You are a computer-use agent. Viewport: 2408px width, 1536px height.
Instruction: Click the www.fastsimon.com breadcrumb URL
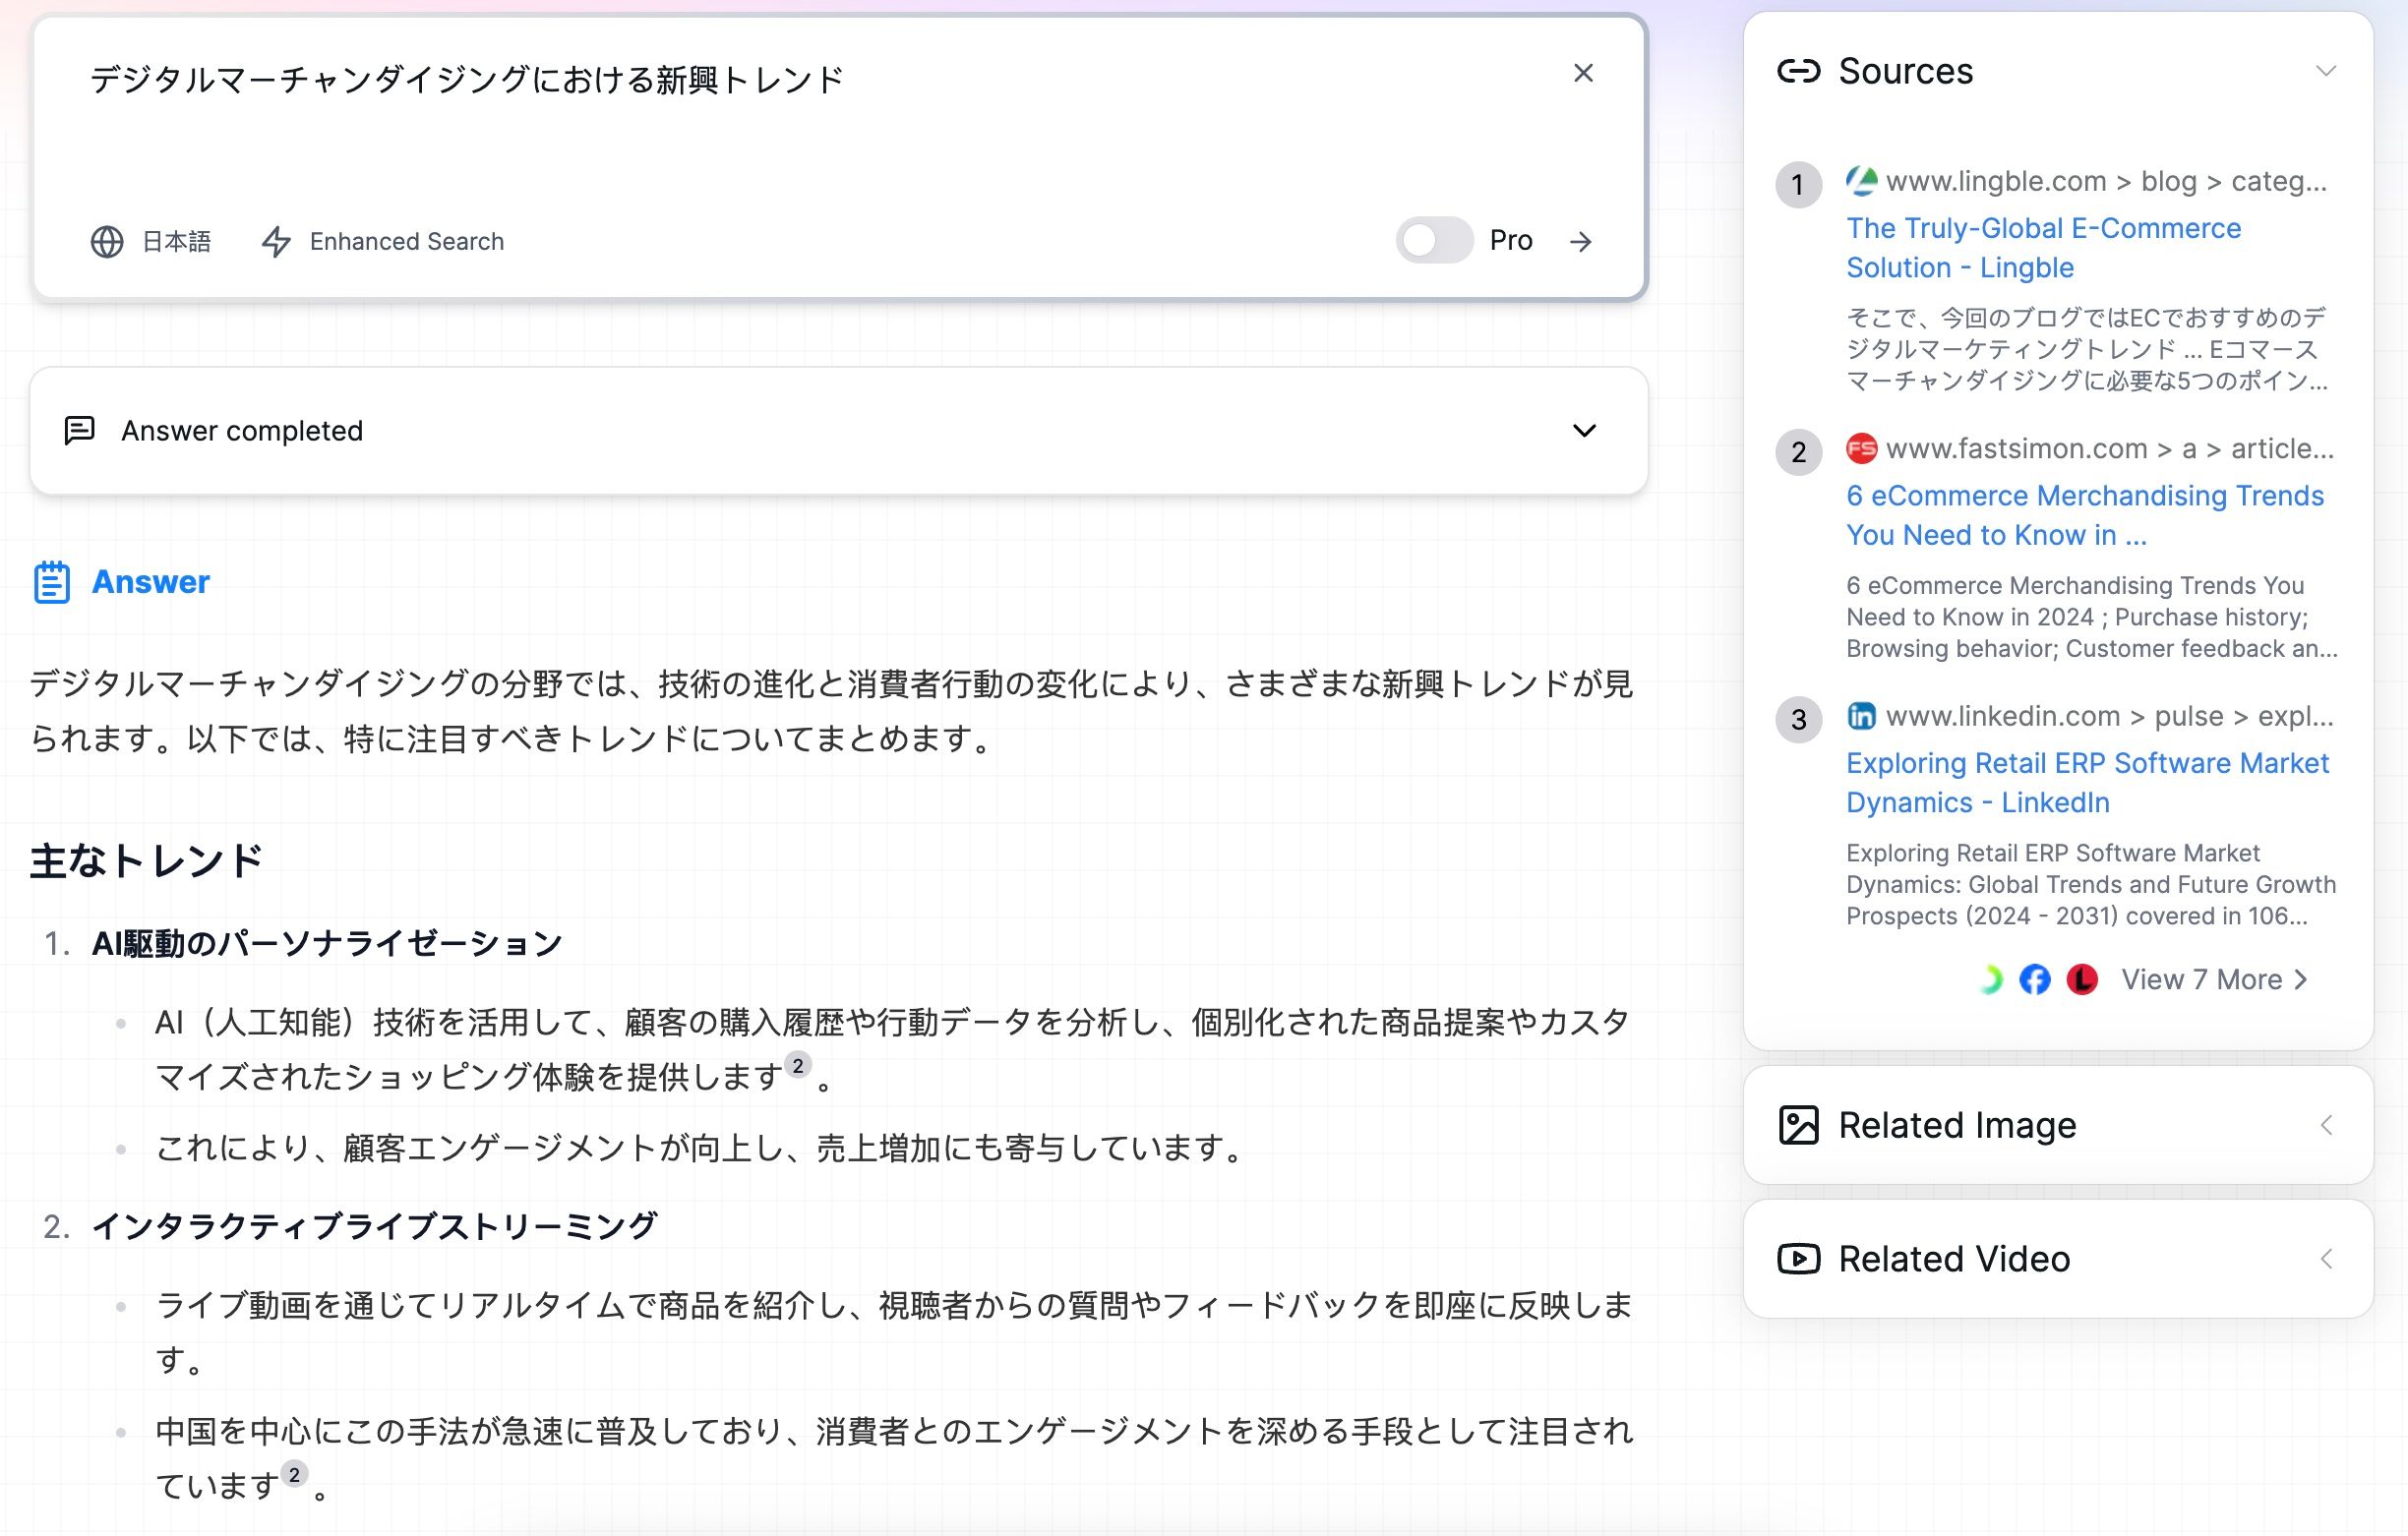coord(2110,449)
